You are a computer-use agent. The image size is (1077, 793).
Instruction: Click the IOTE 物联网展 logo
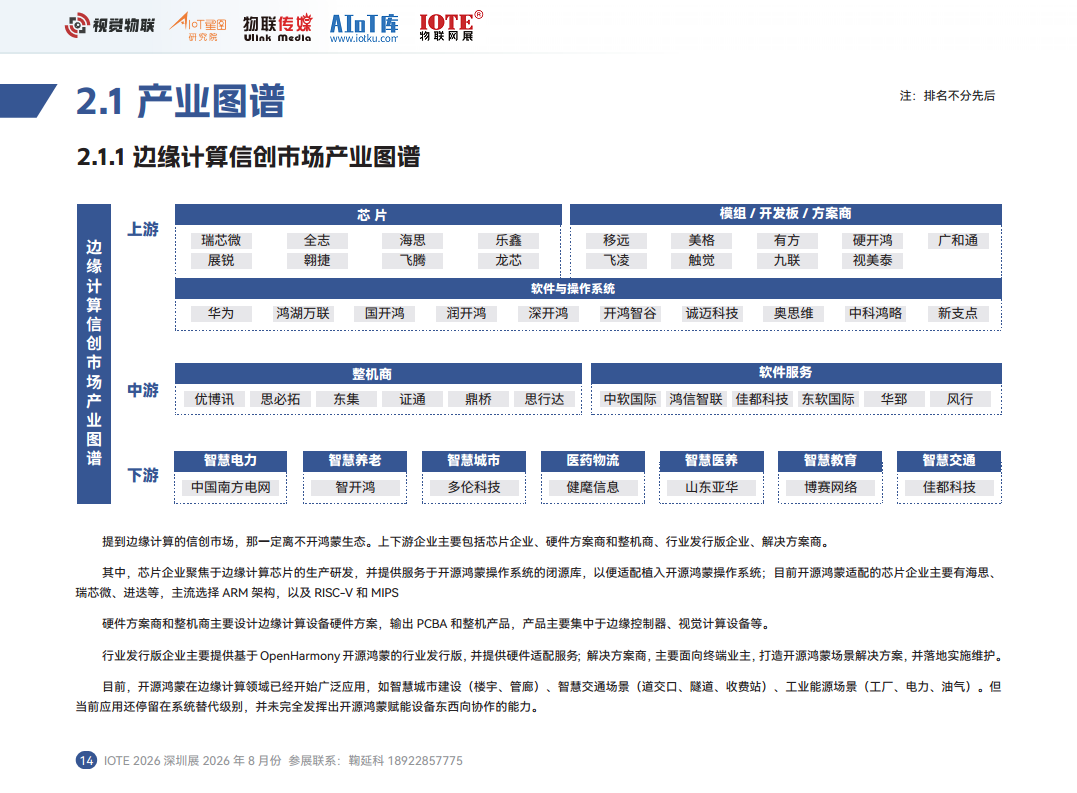451,26
